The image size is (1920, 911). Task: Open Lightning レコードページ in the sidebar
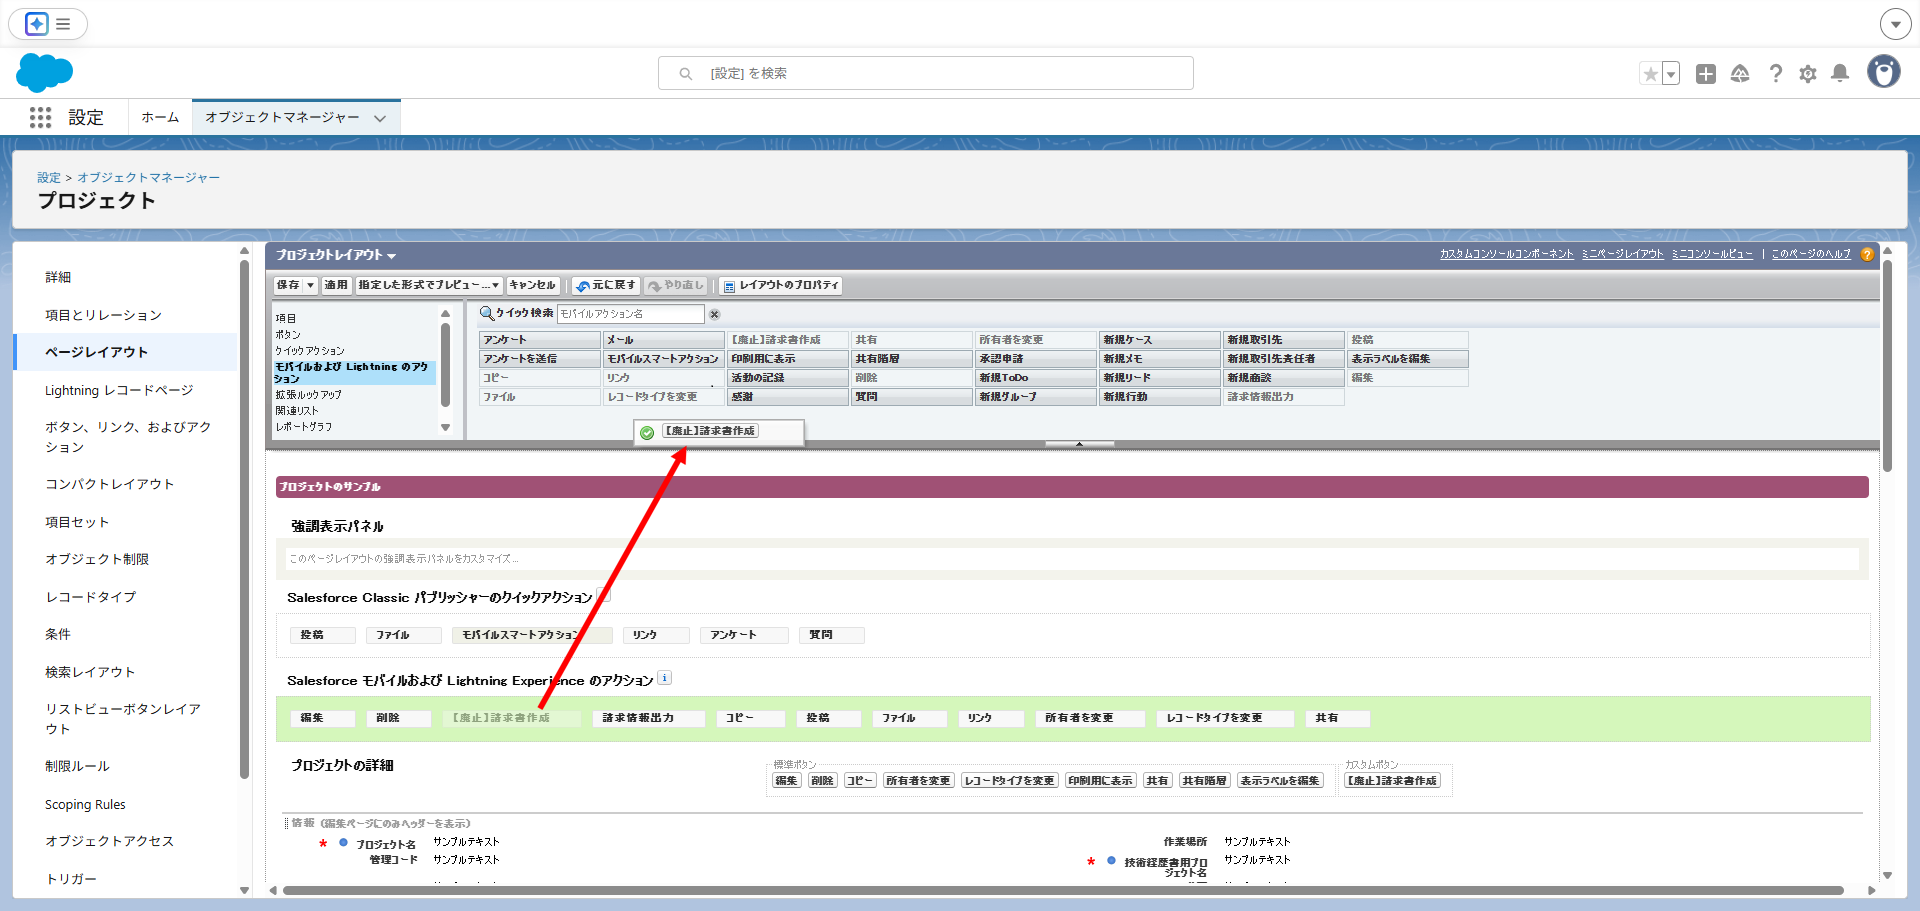119,390
